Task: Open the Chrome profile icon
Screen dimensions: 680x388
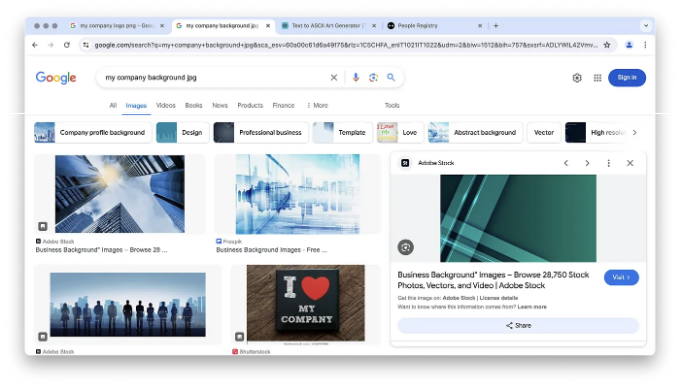Action: 629,45
